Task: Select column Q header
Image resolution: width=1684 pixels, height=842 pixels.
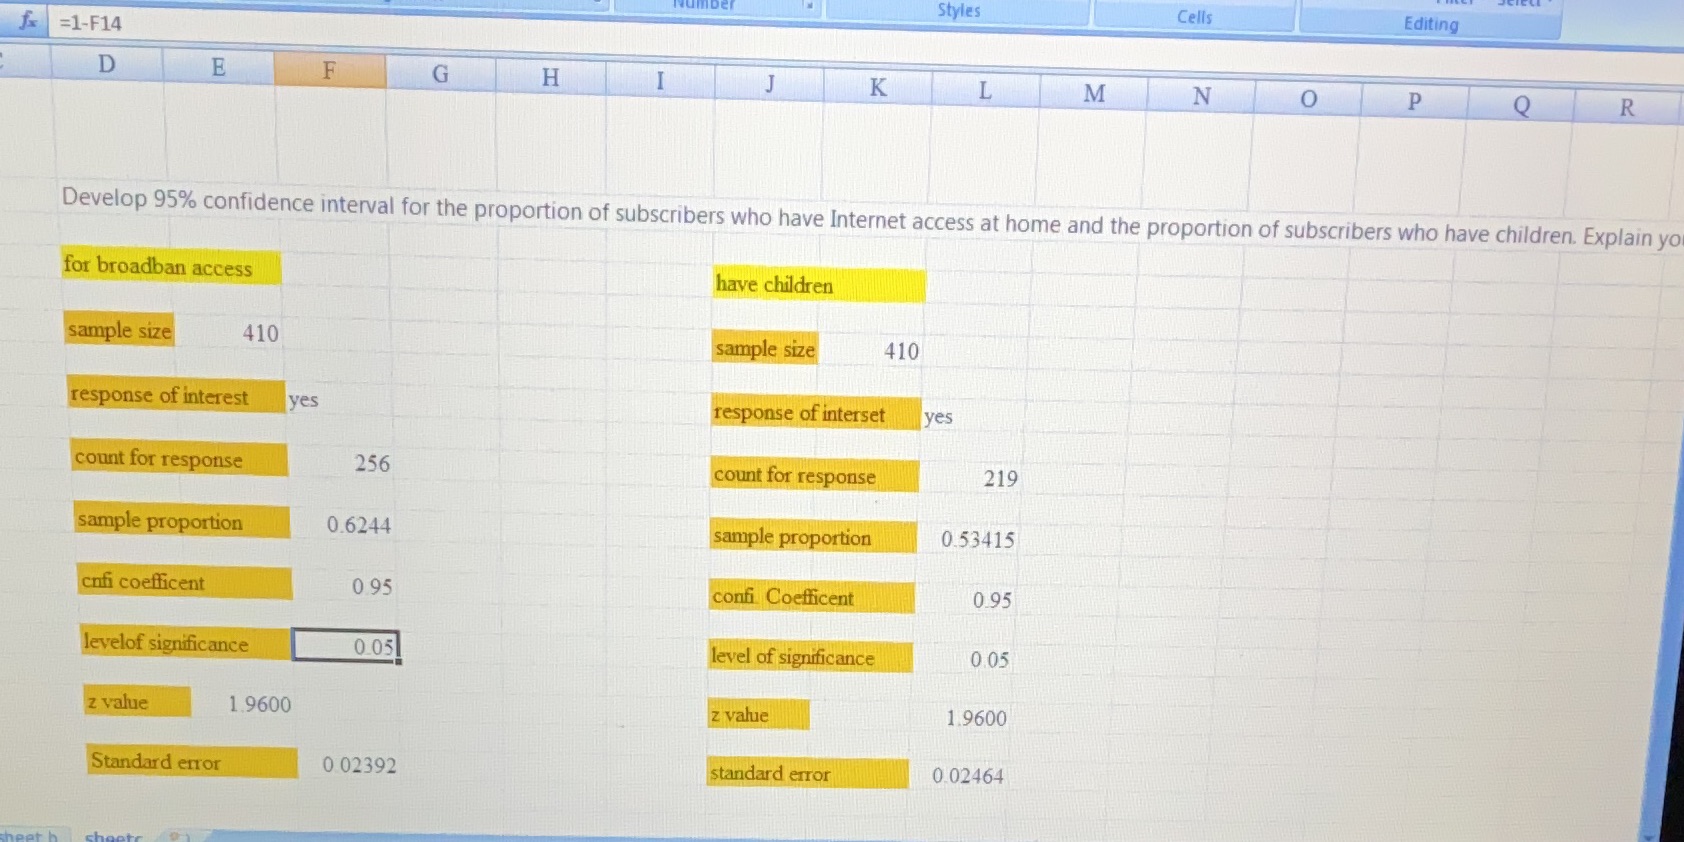Action: point(1521,105)
